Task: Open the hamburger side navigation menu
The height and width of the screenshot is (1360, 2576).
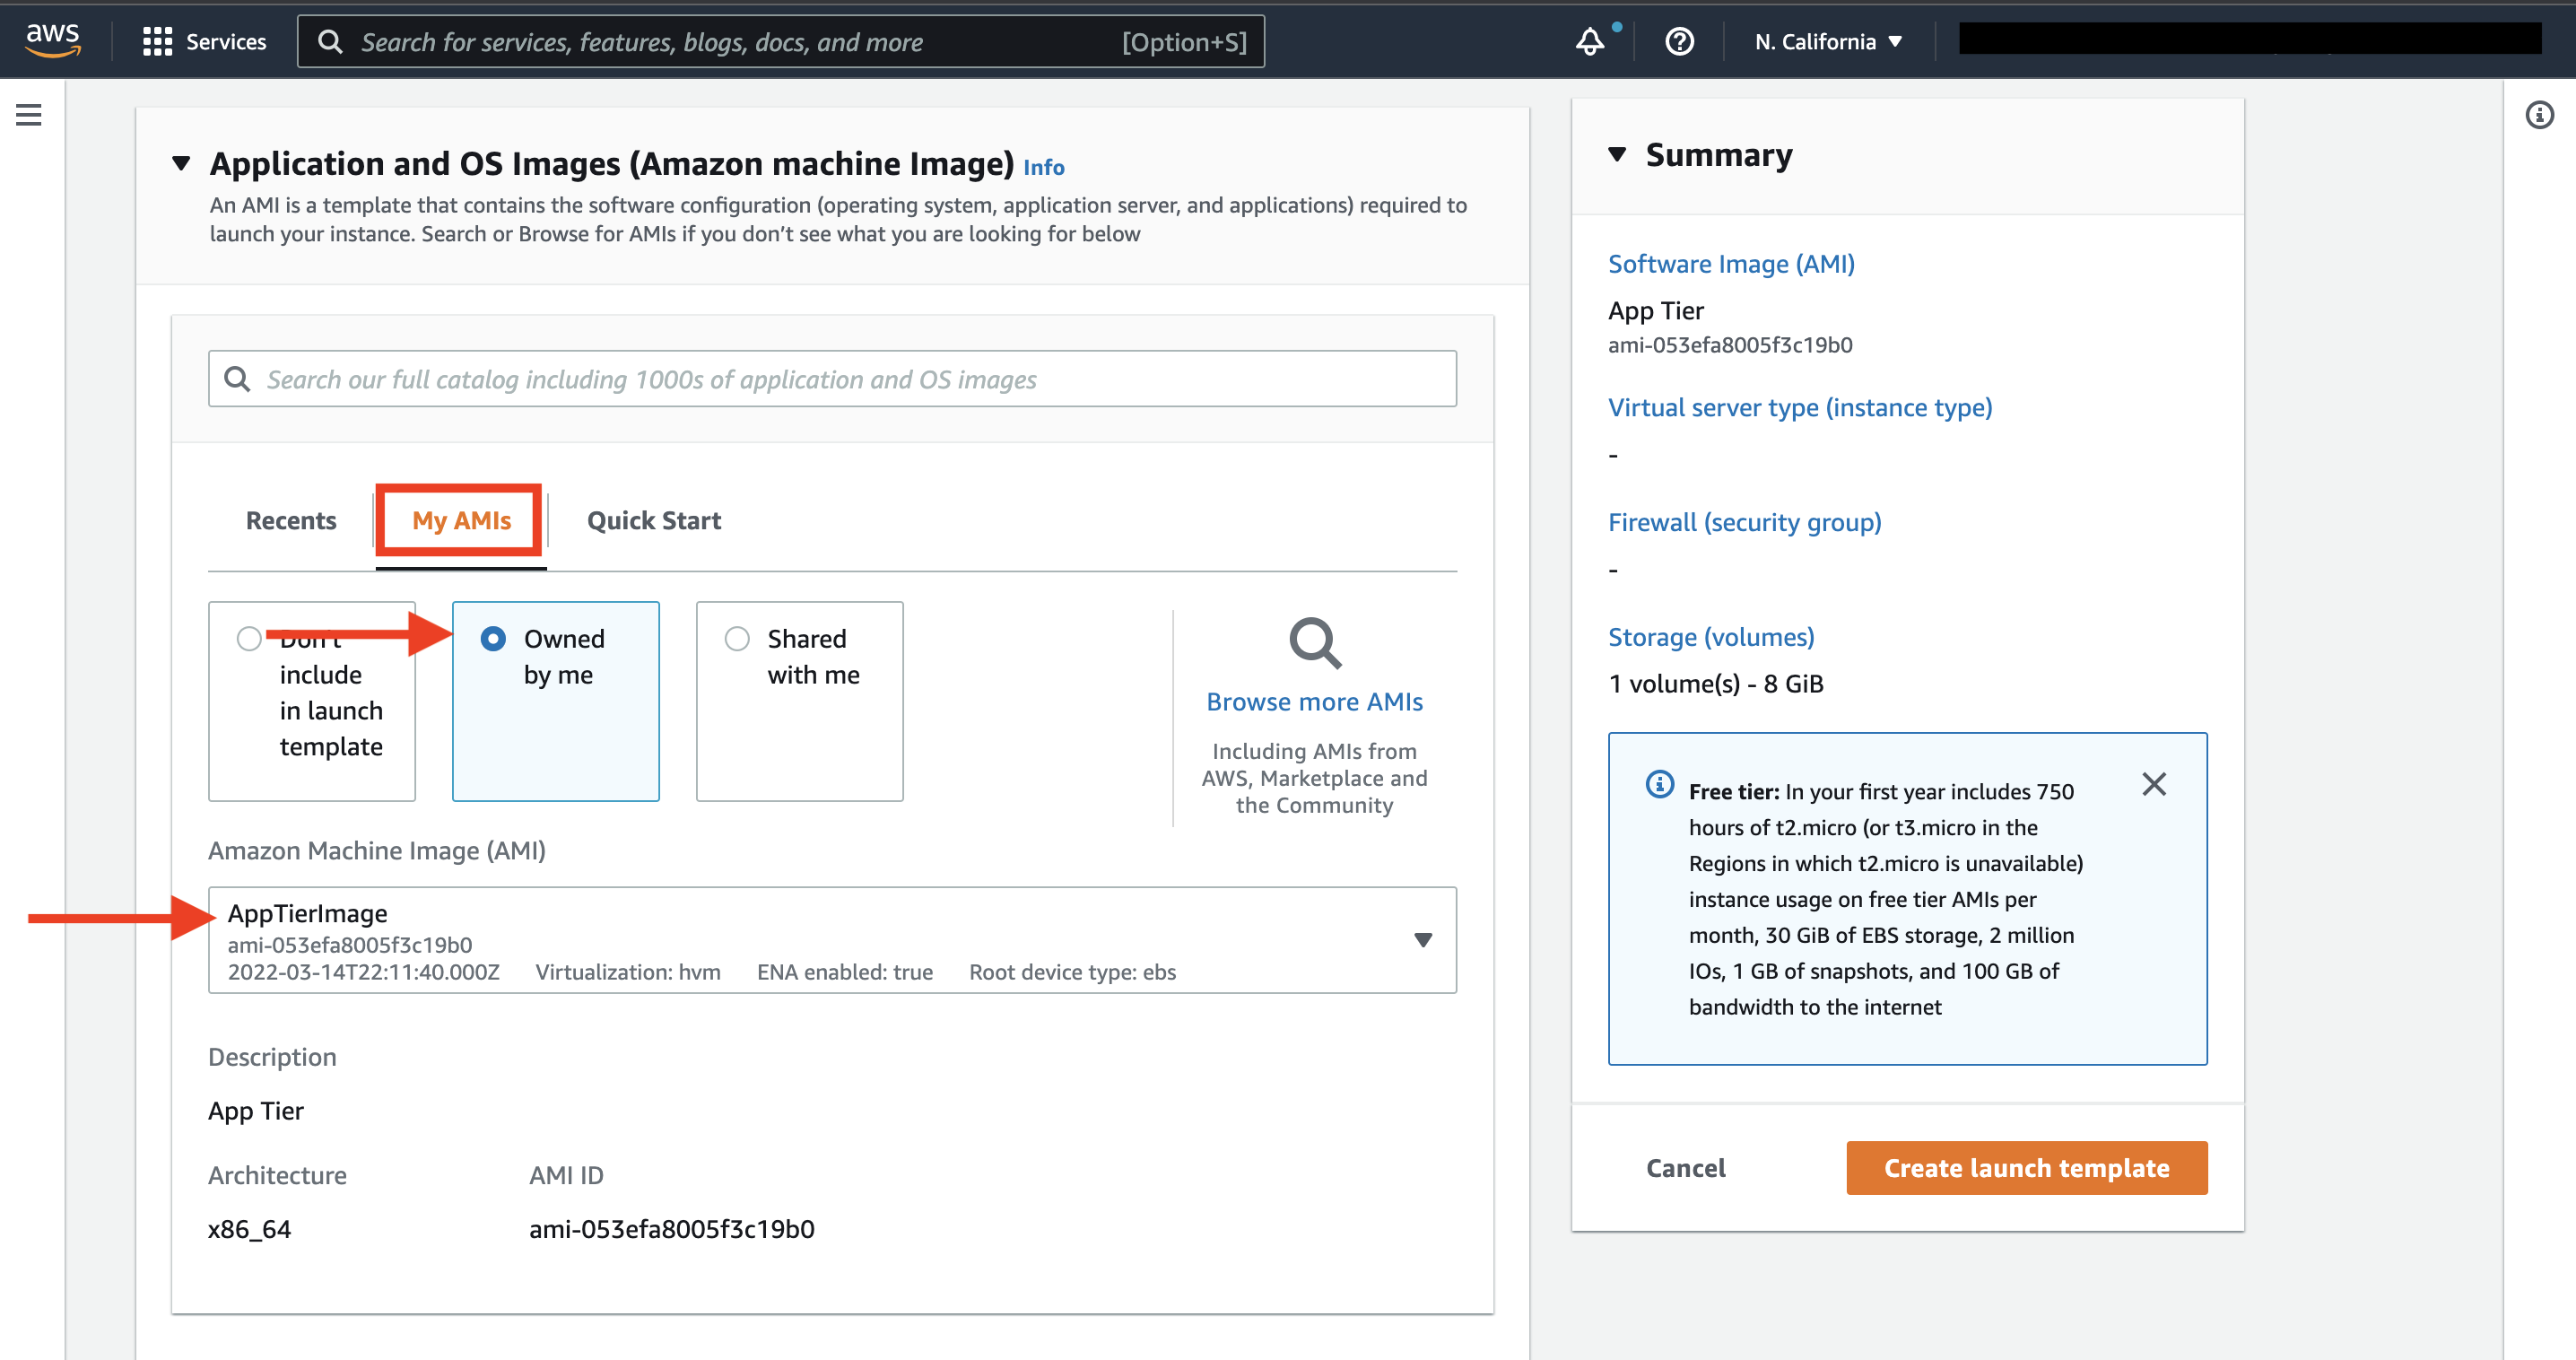Action: (29, 115)
